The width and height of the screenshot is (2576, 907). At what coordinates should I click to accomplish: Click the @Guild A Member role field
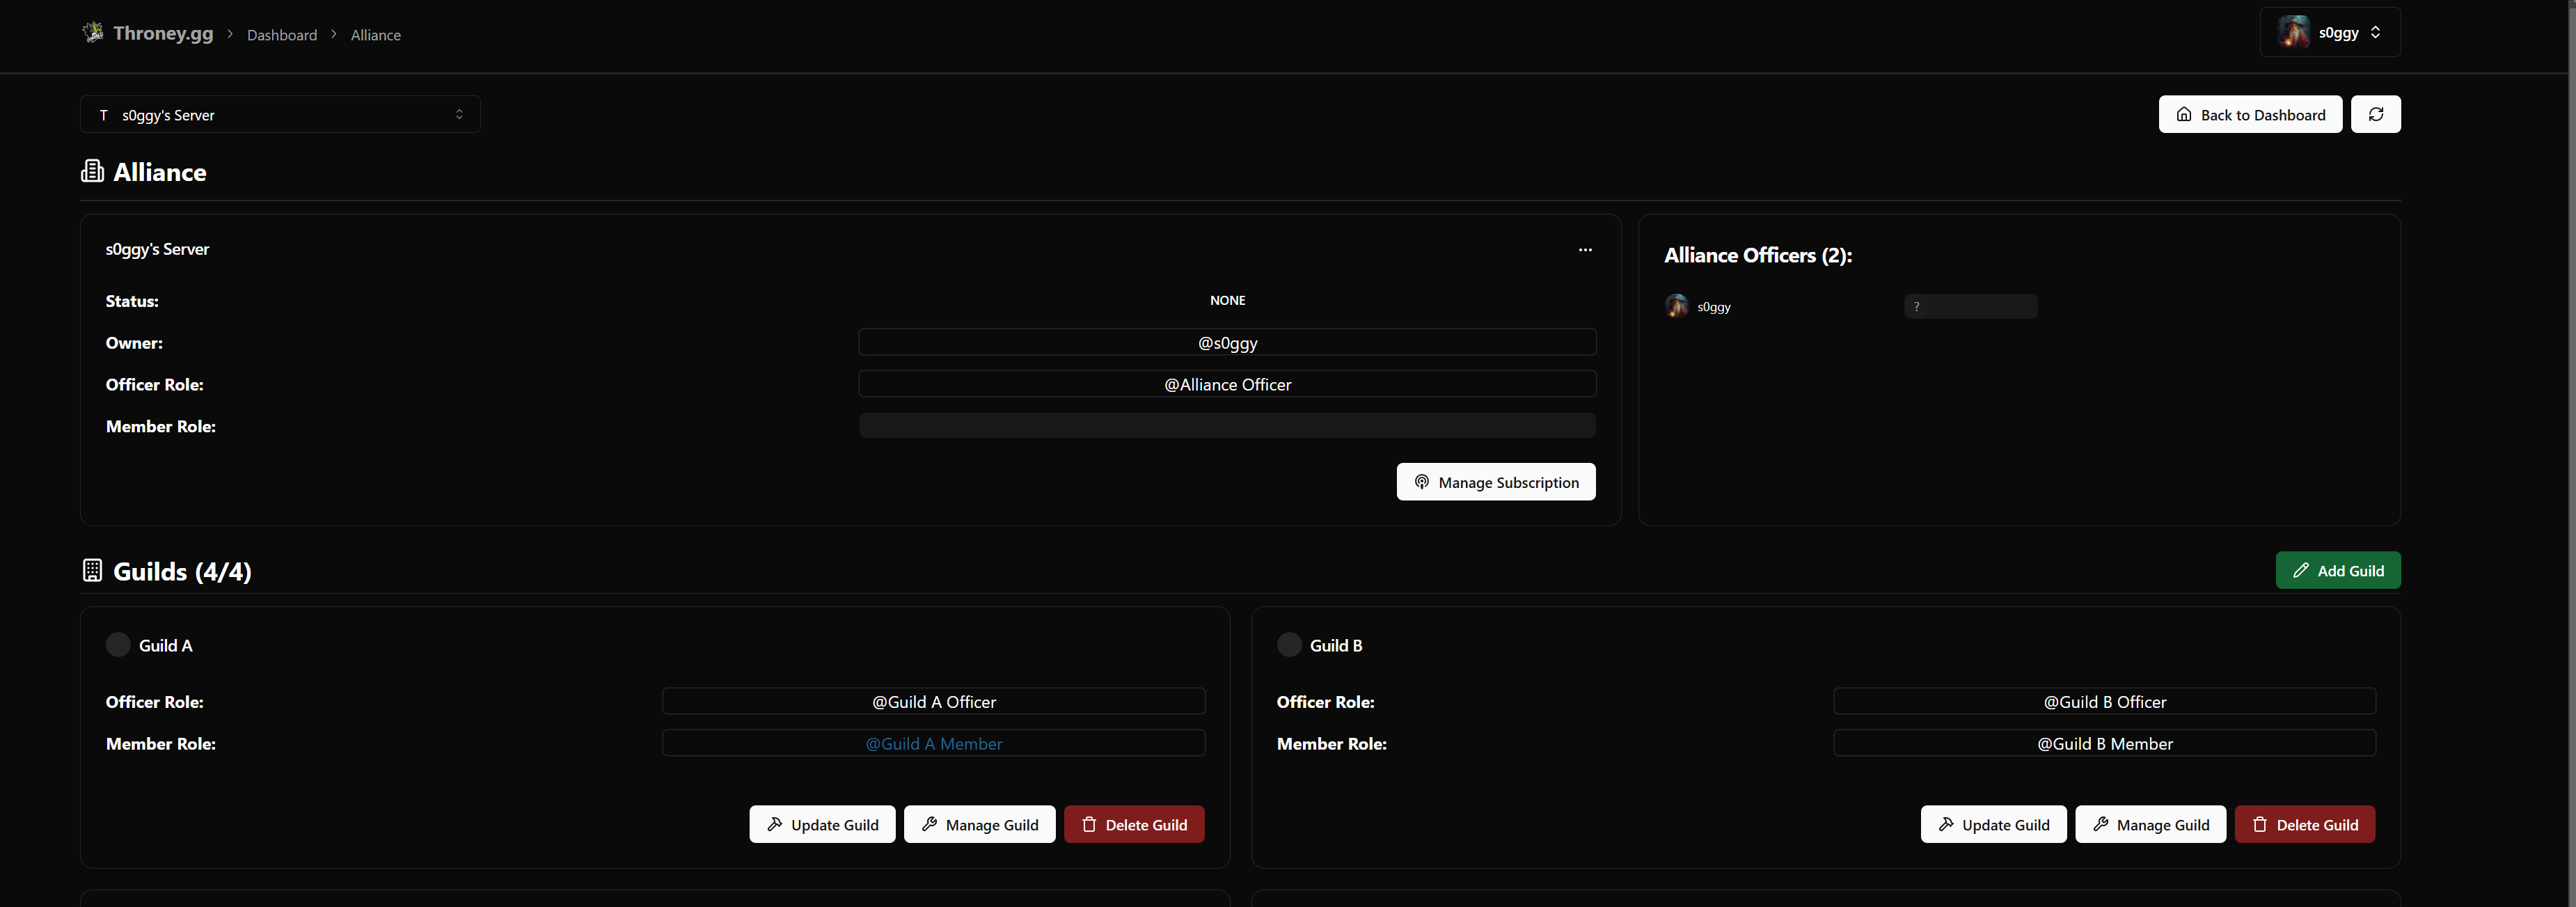click(x=933, y=743)
